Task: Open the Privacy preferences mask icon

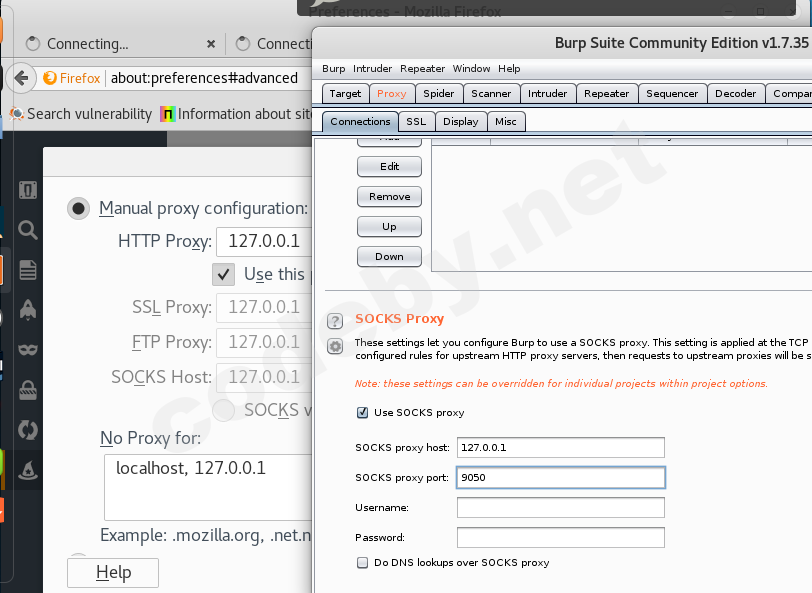Action: pos(28,350)
